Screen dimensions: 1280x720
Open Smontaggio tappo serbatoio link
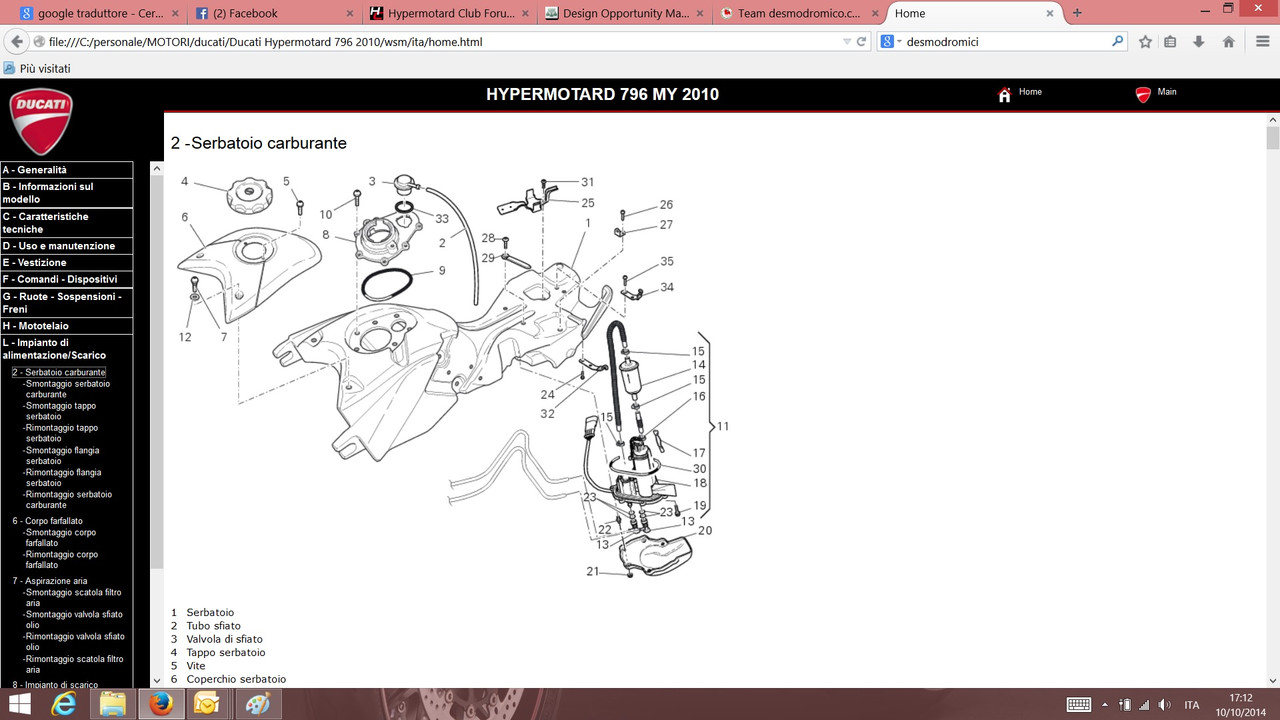point(60,411)
